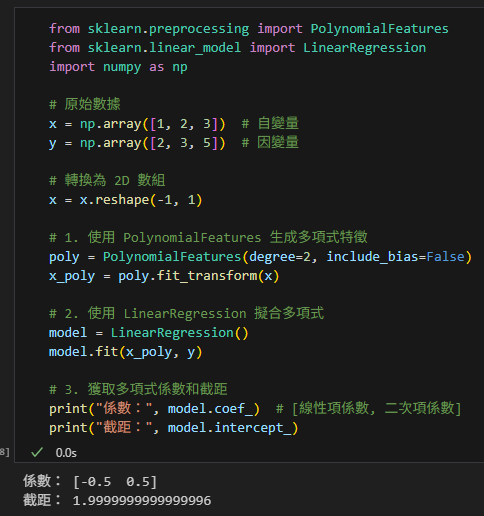Click the line importing PolynomialFeatures

(249, 29)
